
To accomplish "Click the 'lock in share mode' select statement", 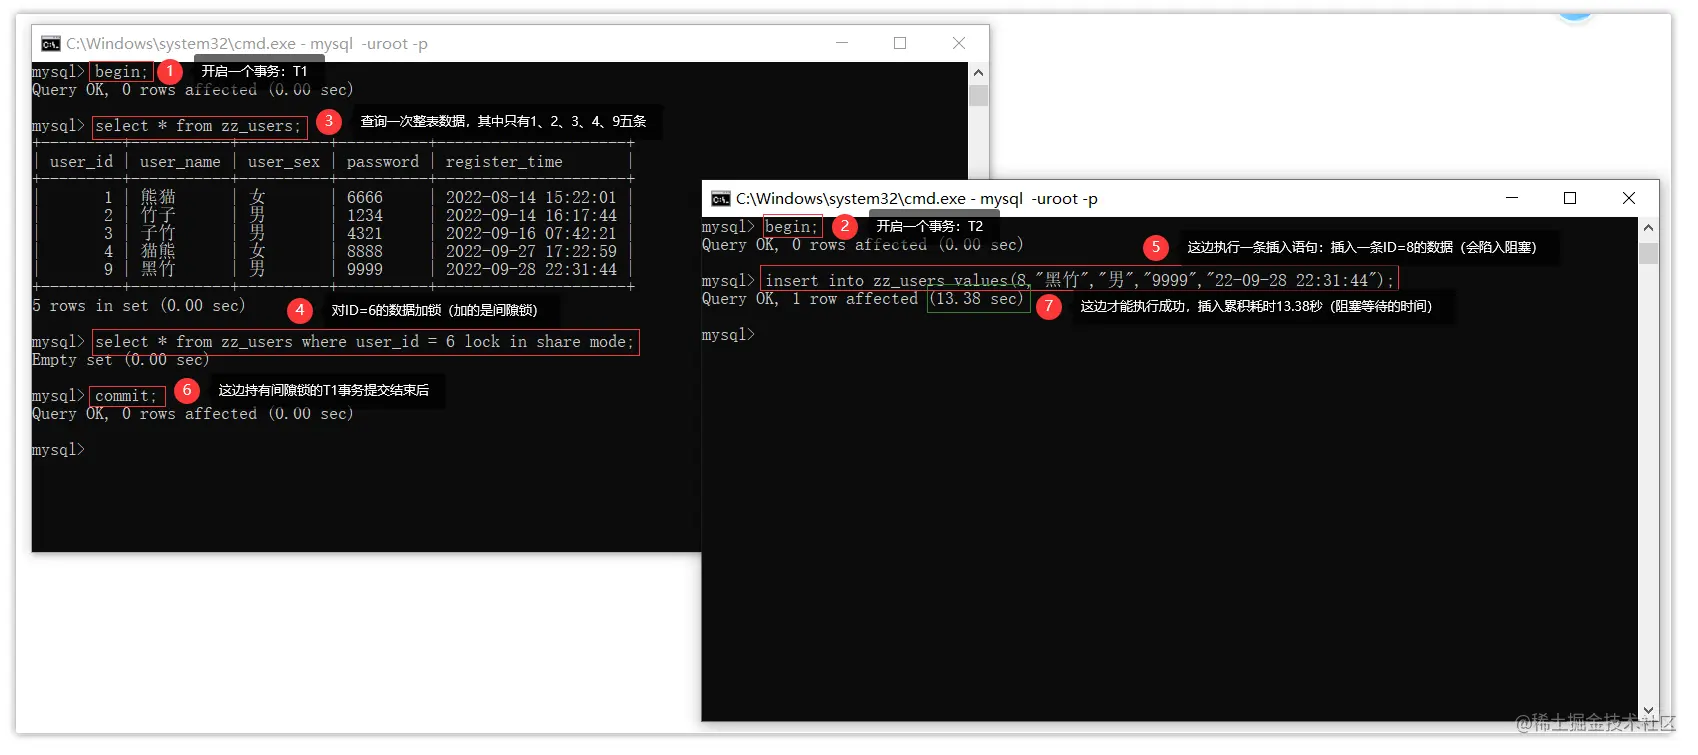I will [x=365, y=342].
